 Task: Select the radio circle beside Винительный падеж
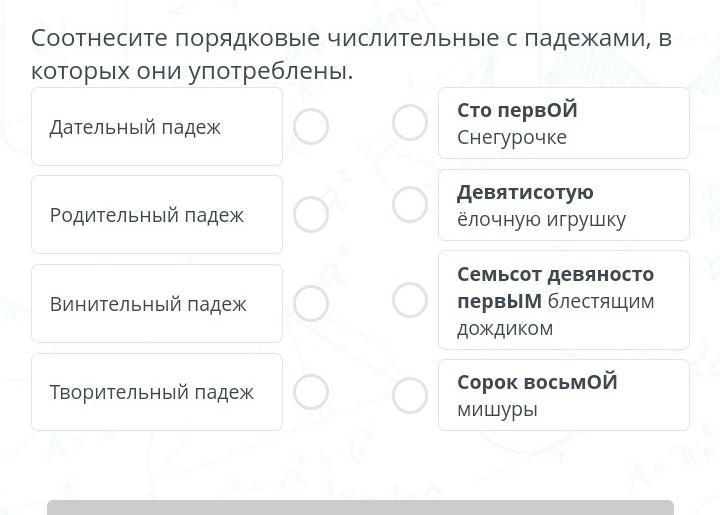311,303
